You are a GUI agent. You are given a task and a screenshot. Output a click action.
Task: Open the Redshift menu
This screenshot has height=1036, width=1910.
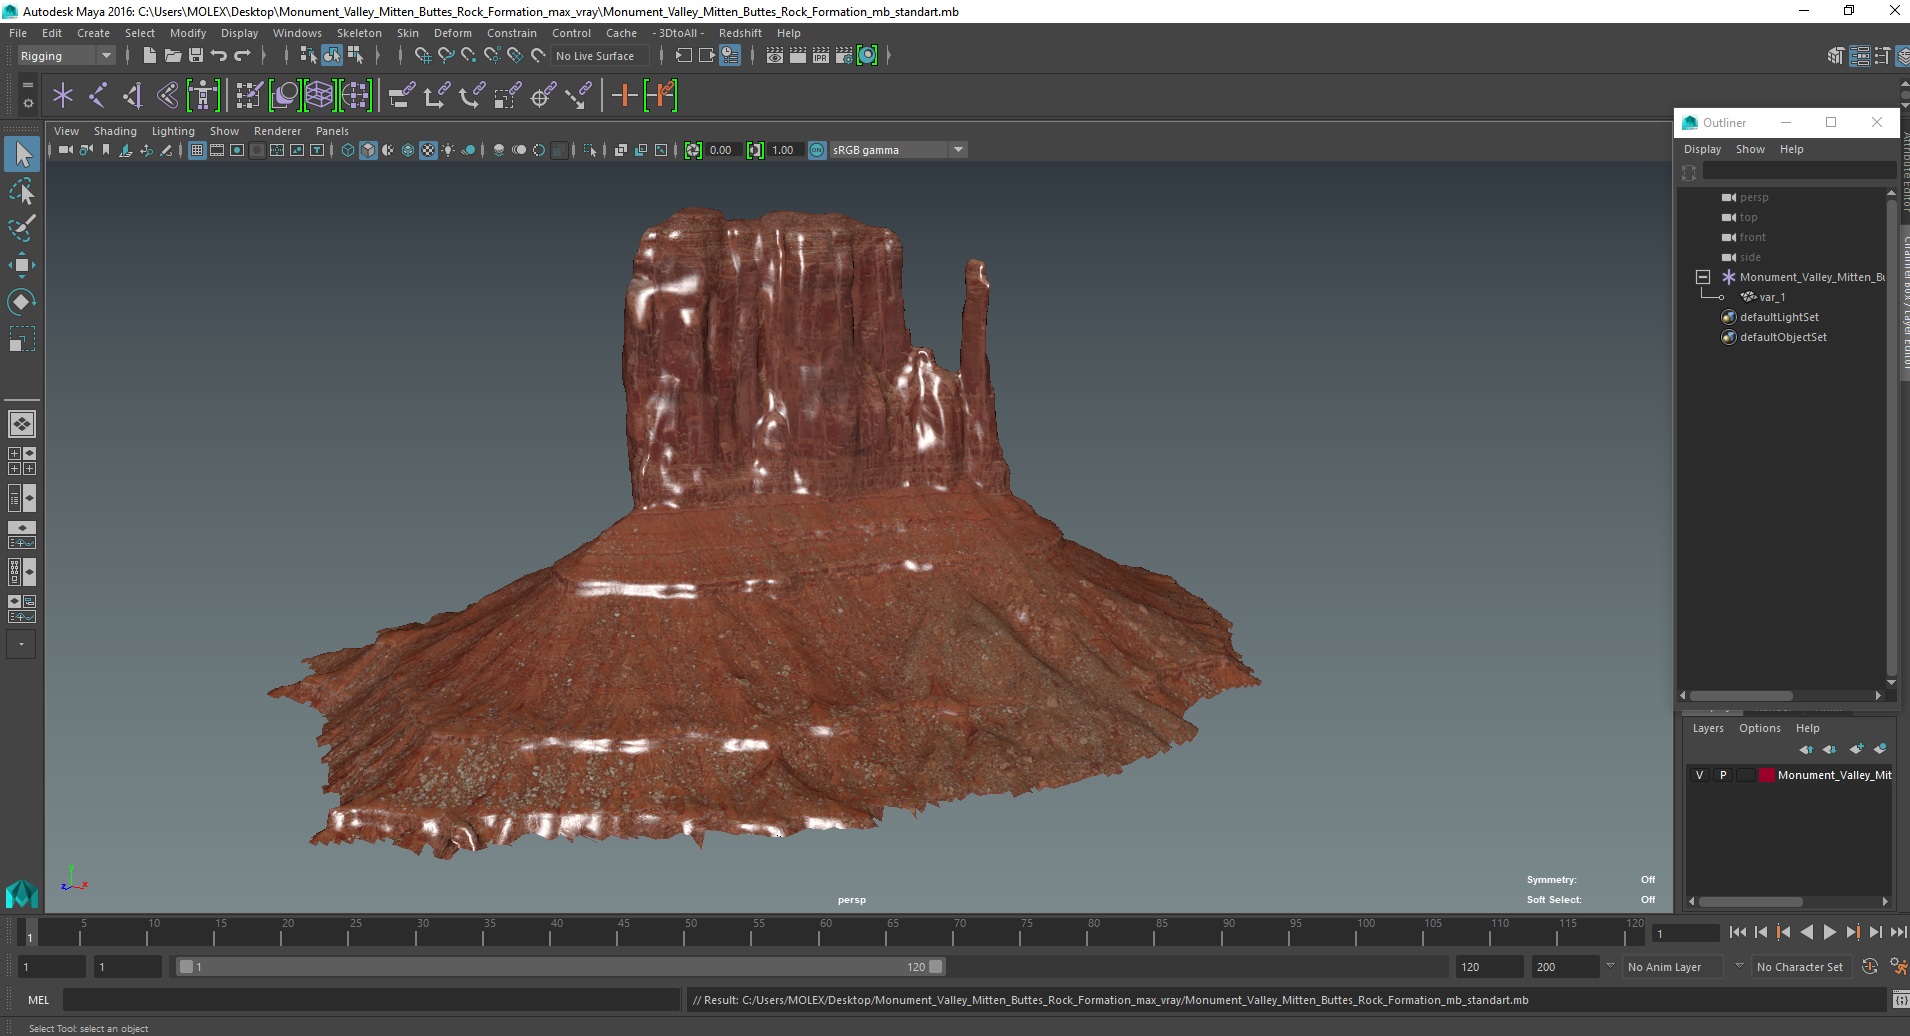tap(740, 33)
